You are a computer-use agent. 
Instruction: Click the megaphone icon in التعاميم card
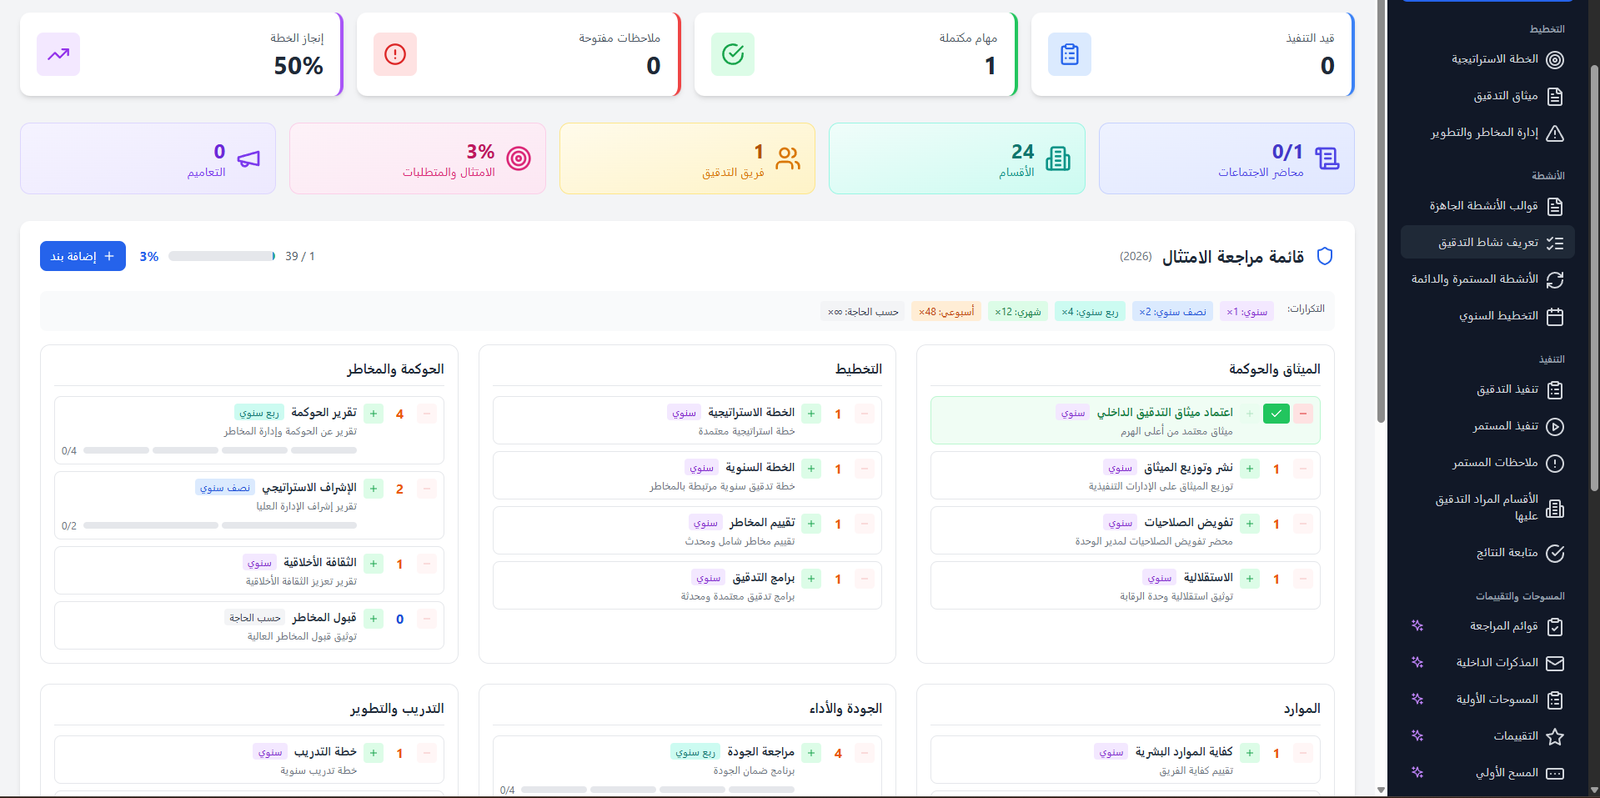coord(249,158)
